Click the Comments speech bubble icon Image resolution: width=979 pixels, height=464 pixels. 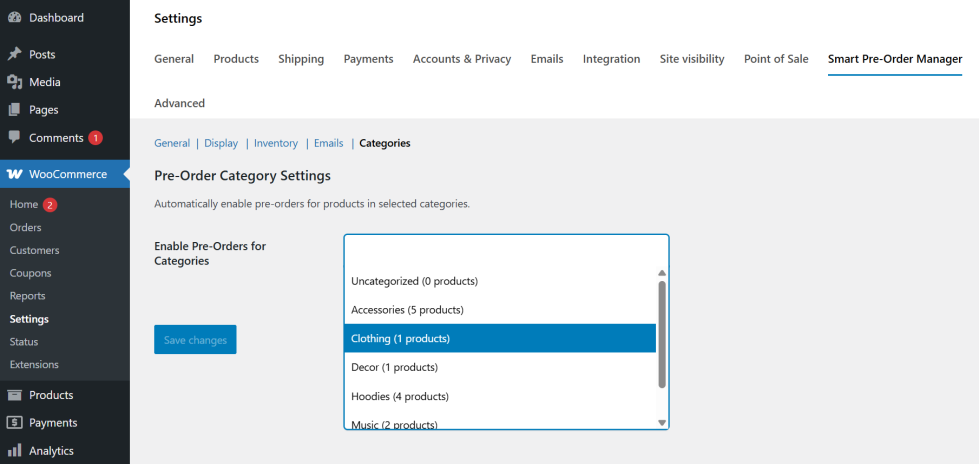coord(14,137)
